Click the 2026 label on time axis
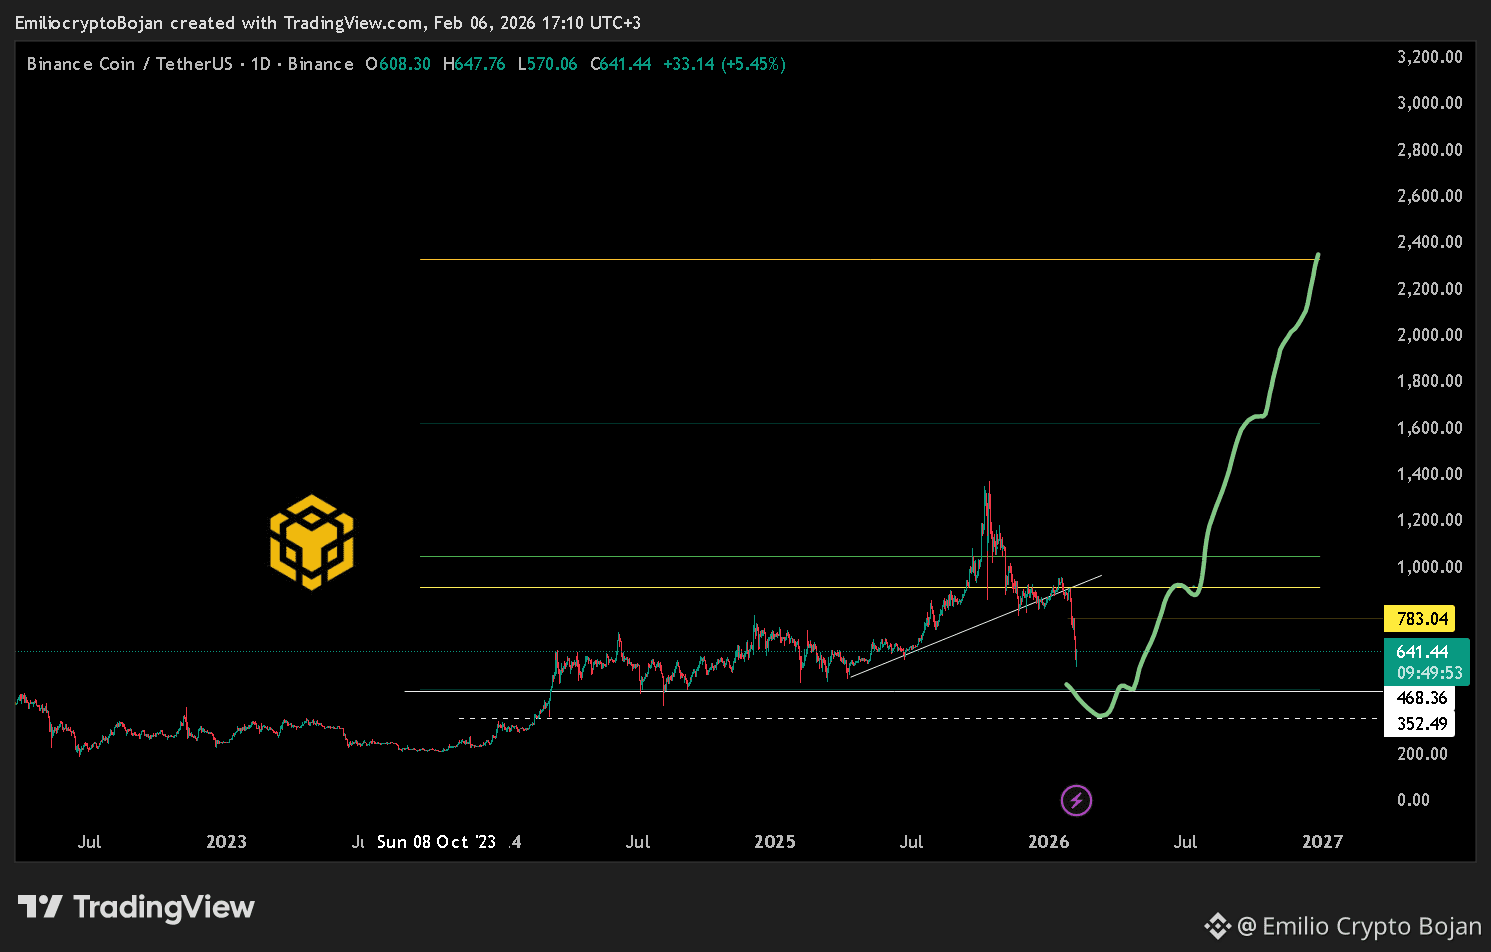The height and width of the screenshot is (952, 1491). (1049, 842)
